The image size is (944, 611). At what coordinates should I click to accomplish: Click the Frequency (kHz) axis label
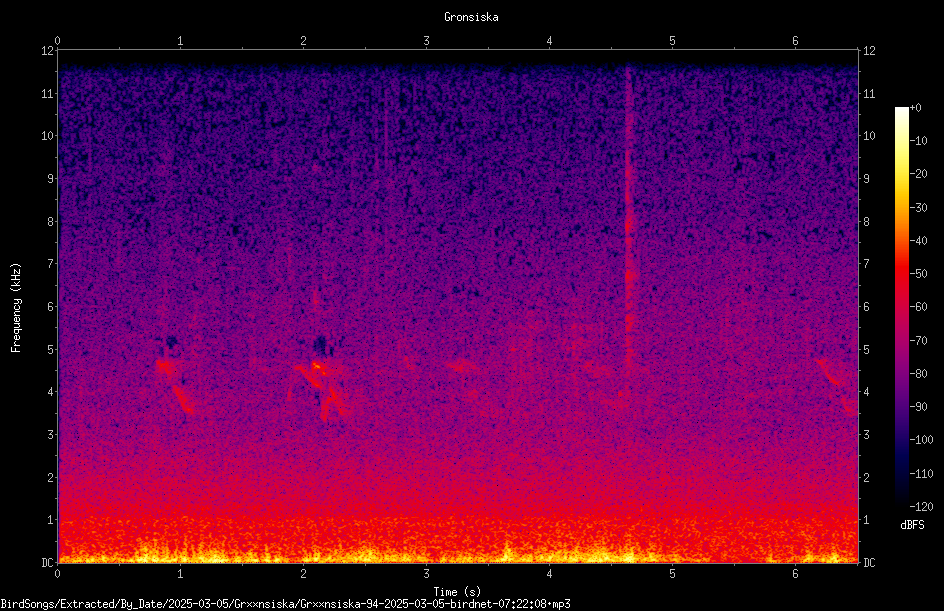(16, 308)
